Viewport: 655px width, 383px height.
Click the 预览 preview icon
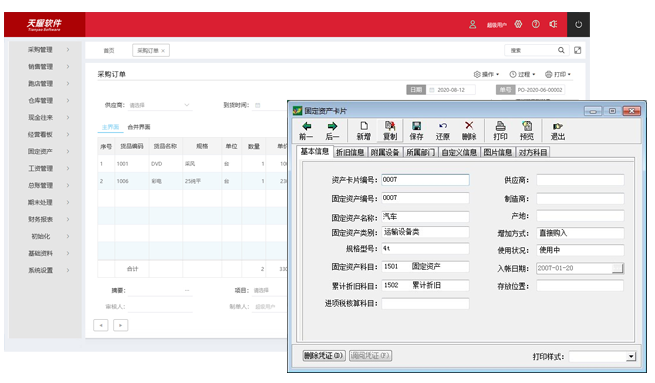(527, 126)
